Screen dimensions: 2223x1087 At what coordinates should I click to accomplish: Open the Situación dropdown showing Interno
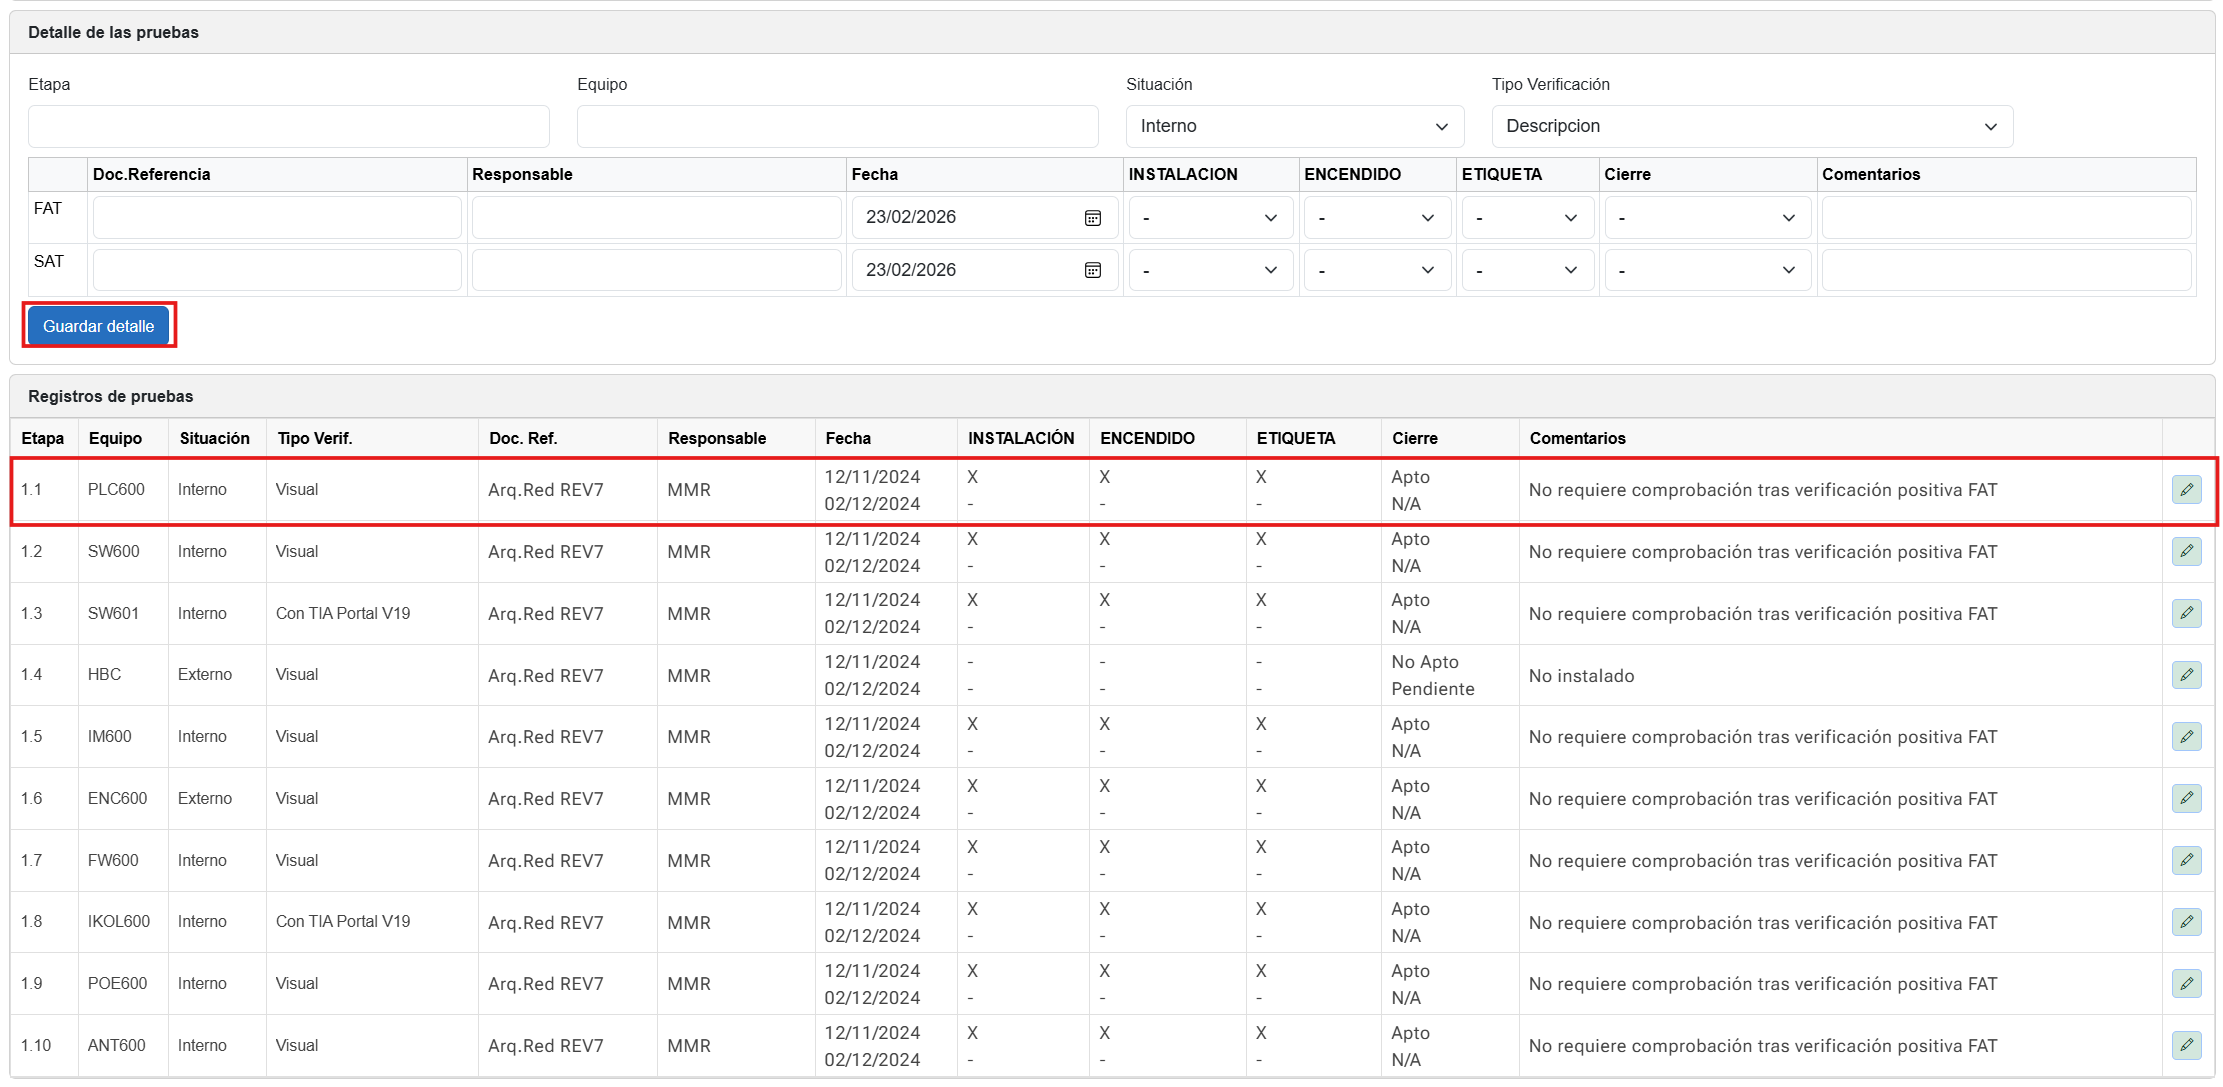pos(1294,127)
